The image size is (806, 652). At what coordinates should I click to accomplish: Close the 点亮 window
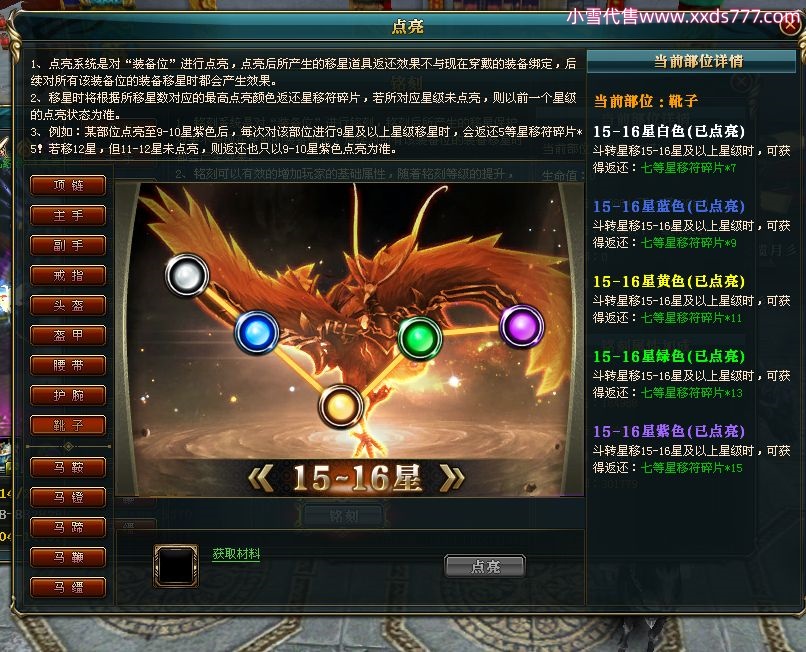tap(791, 25)
